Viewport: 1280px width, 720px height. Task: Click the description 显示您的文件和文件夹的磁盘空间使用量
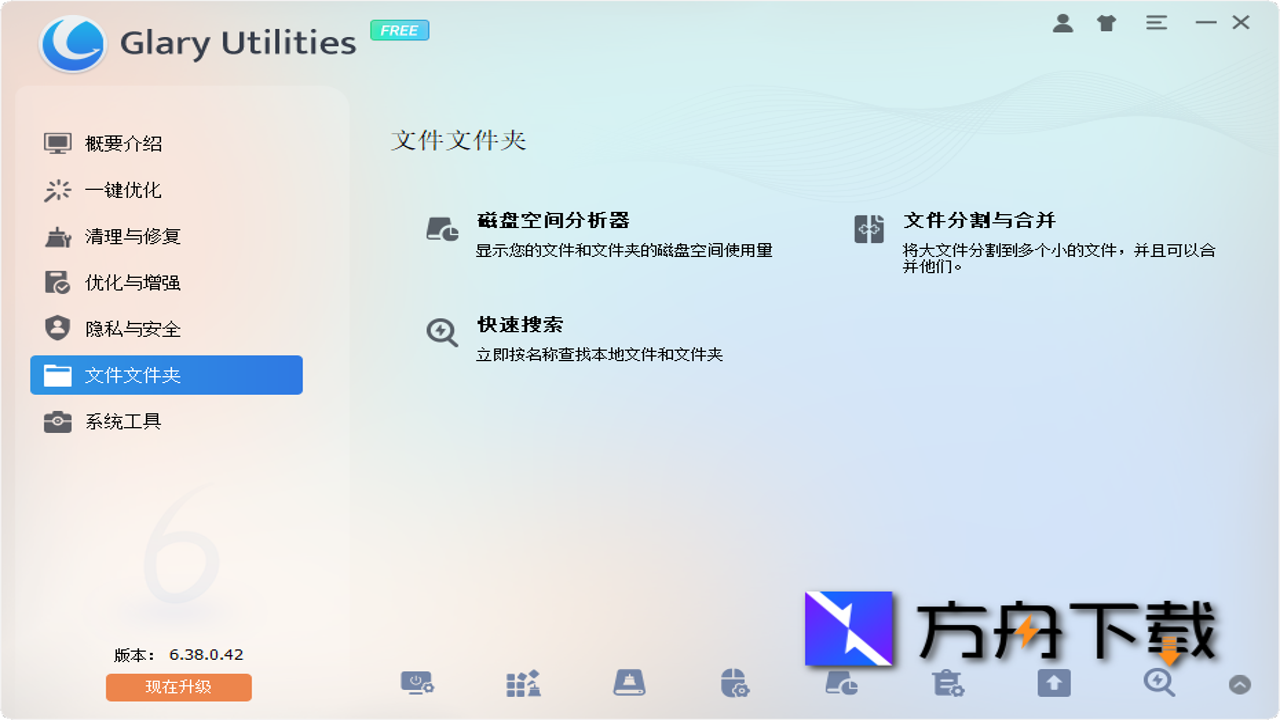(x=624, y=250)
